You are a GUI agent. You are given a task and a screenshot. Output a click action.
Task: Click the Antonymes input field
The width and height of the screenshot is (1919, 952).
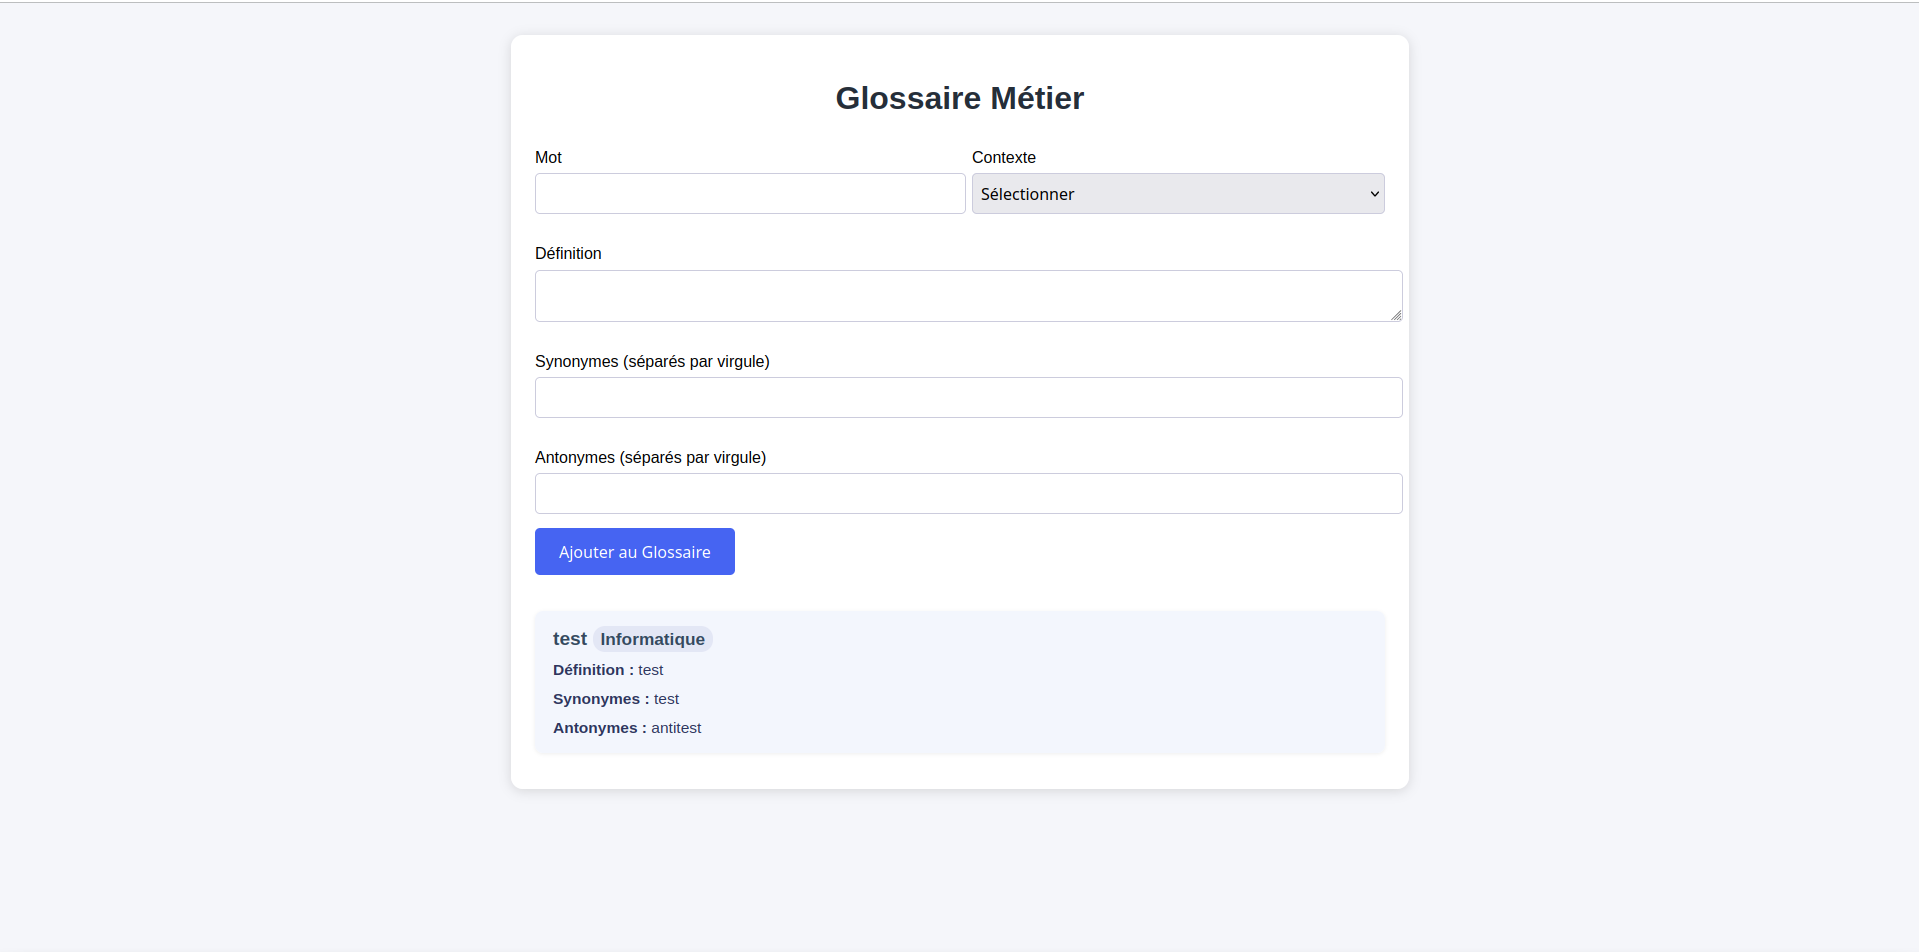point(968,494)
